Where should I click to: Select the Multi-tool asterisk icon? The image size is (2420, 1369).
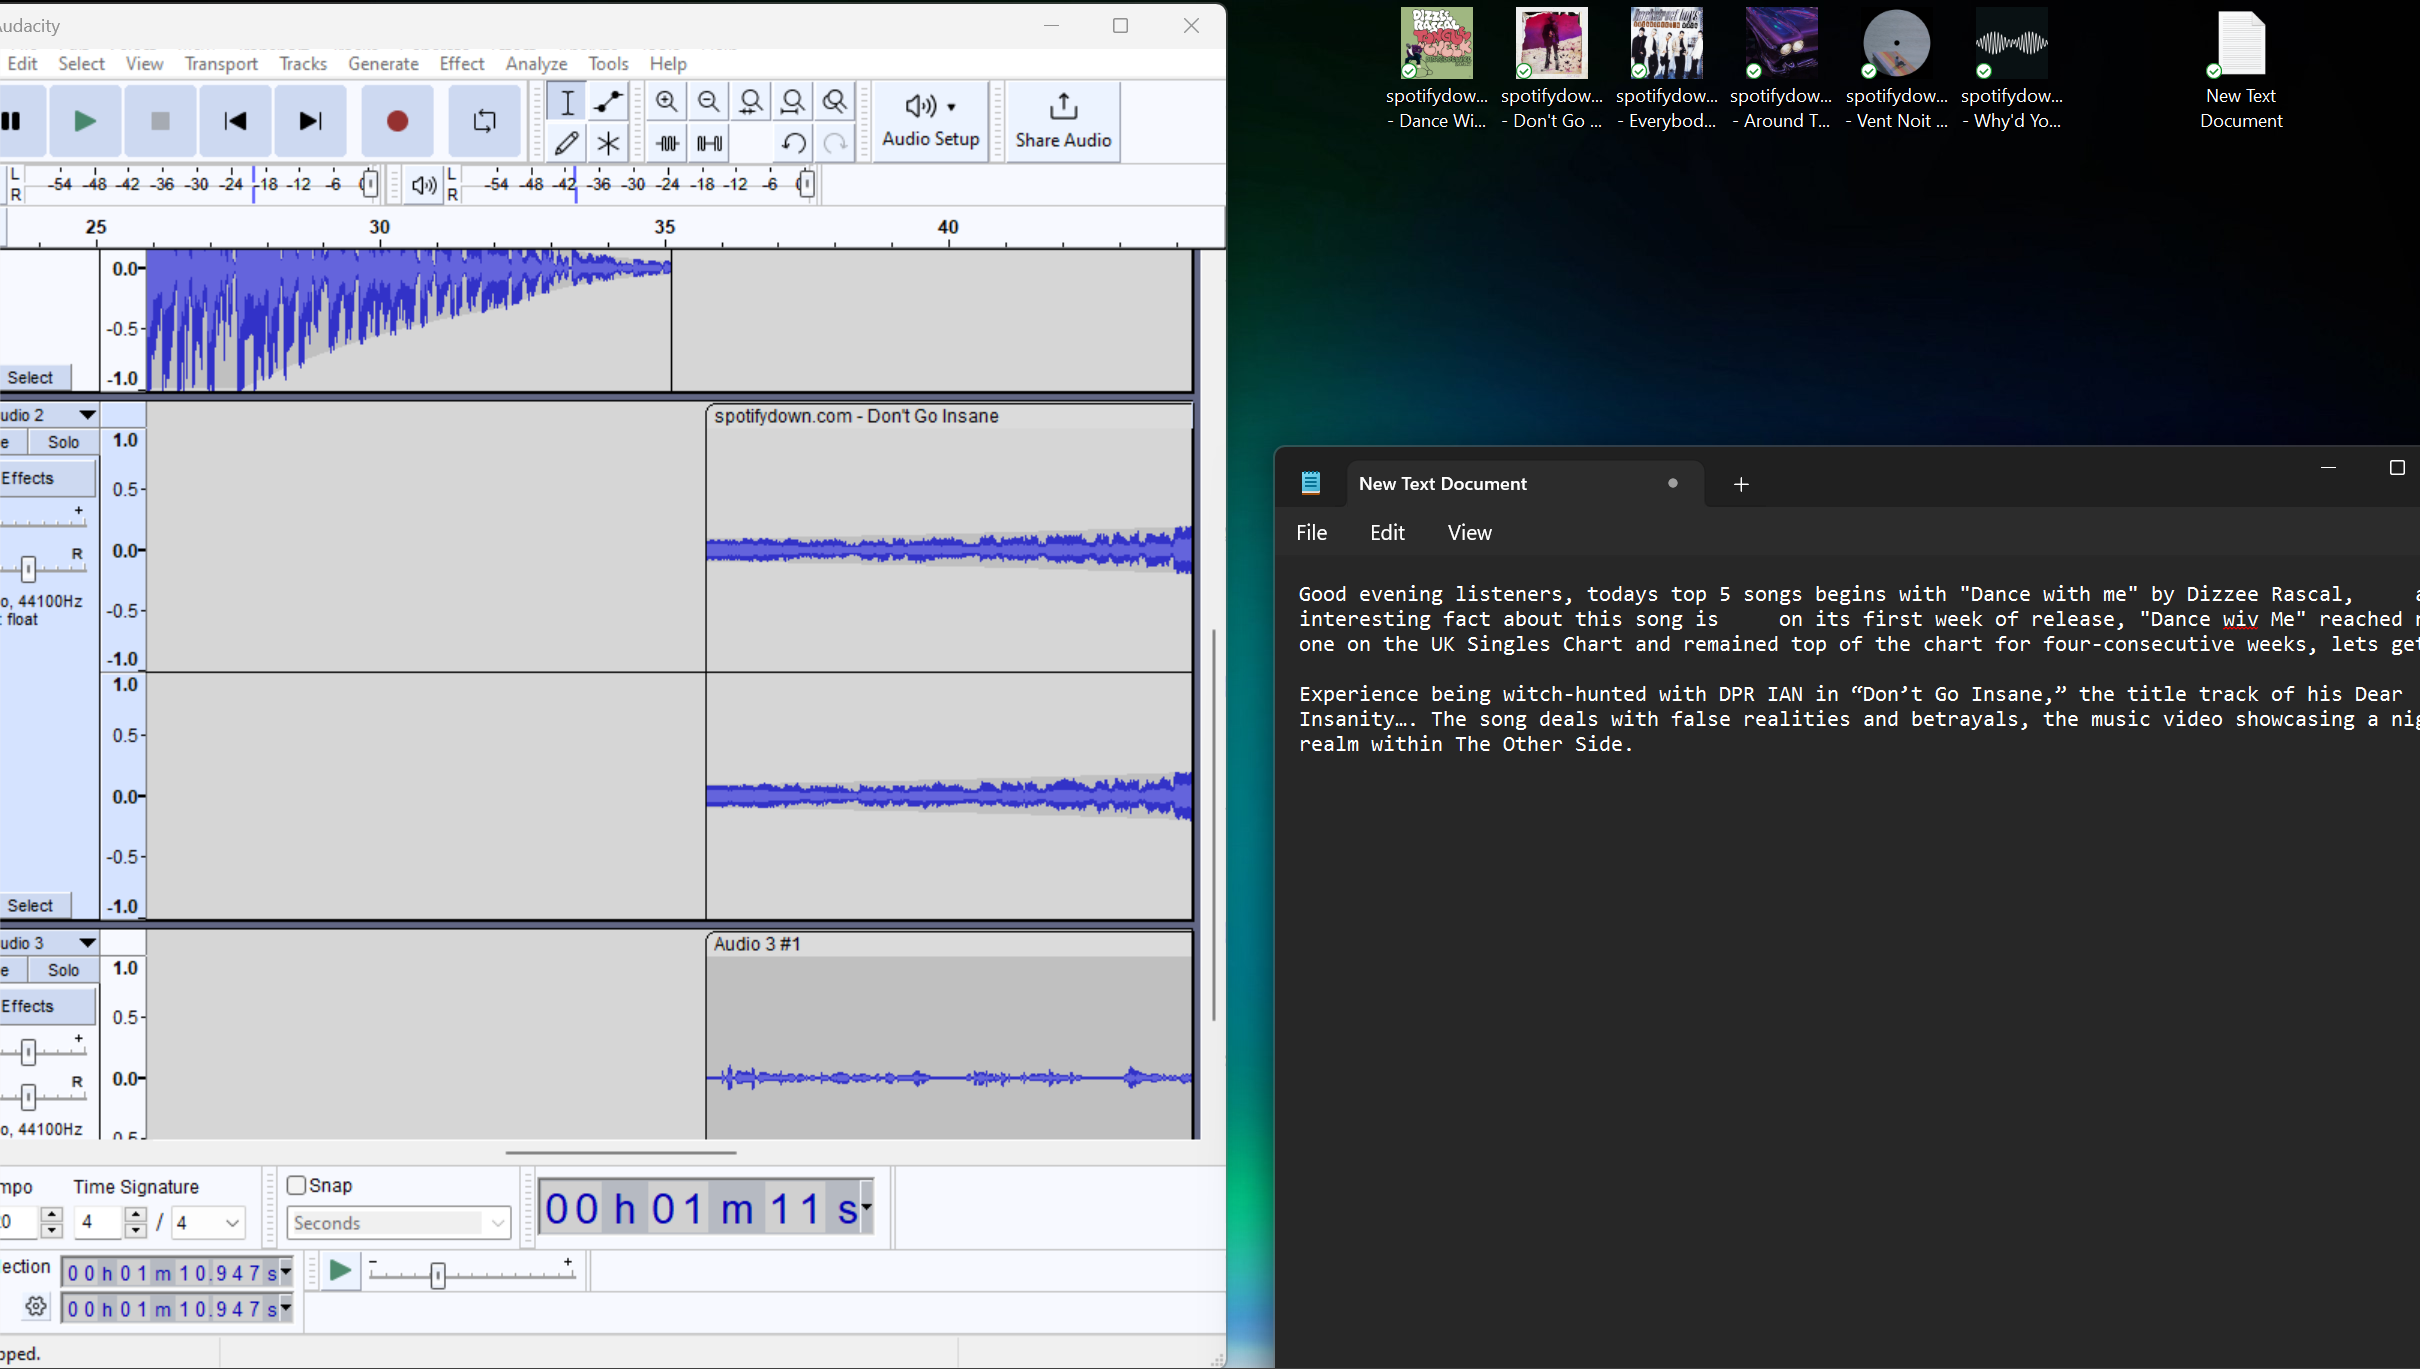tap(608, 143)
